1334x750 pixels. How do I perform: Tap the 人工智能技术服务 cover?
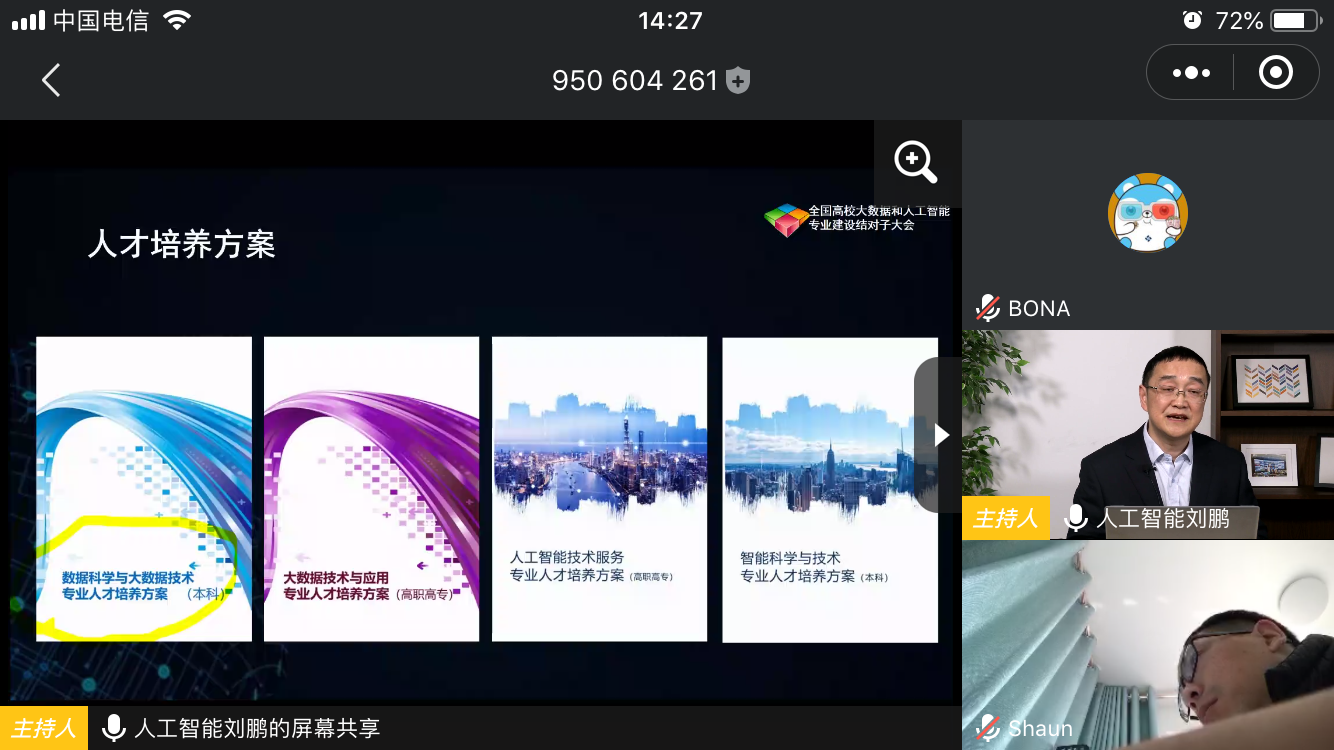click(x=599, y=488)
